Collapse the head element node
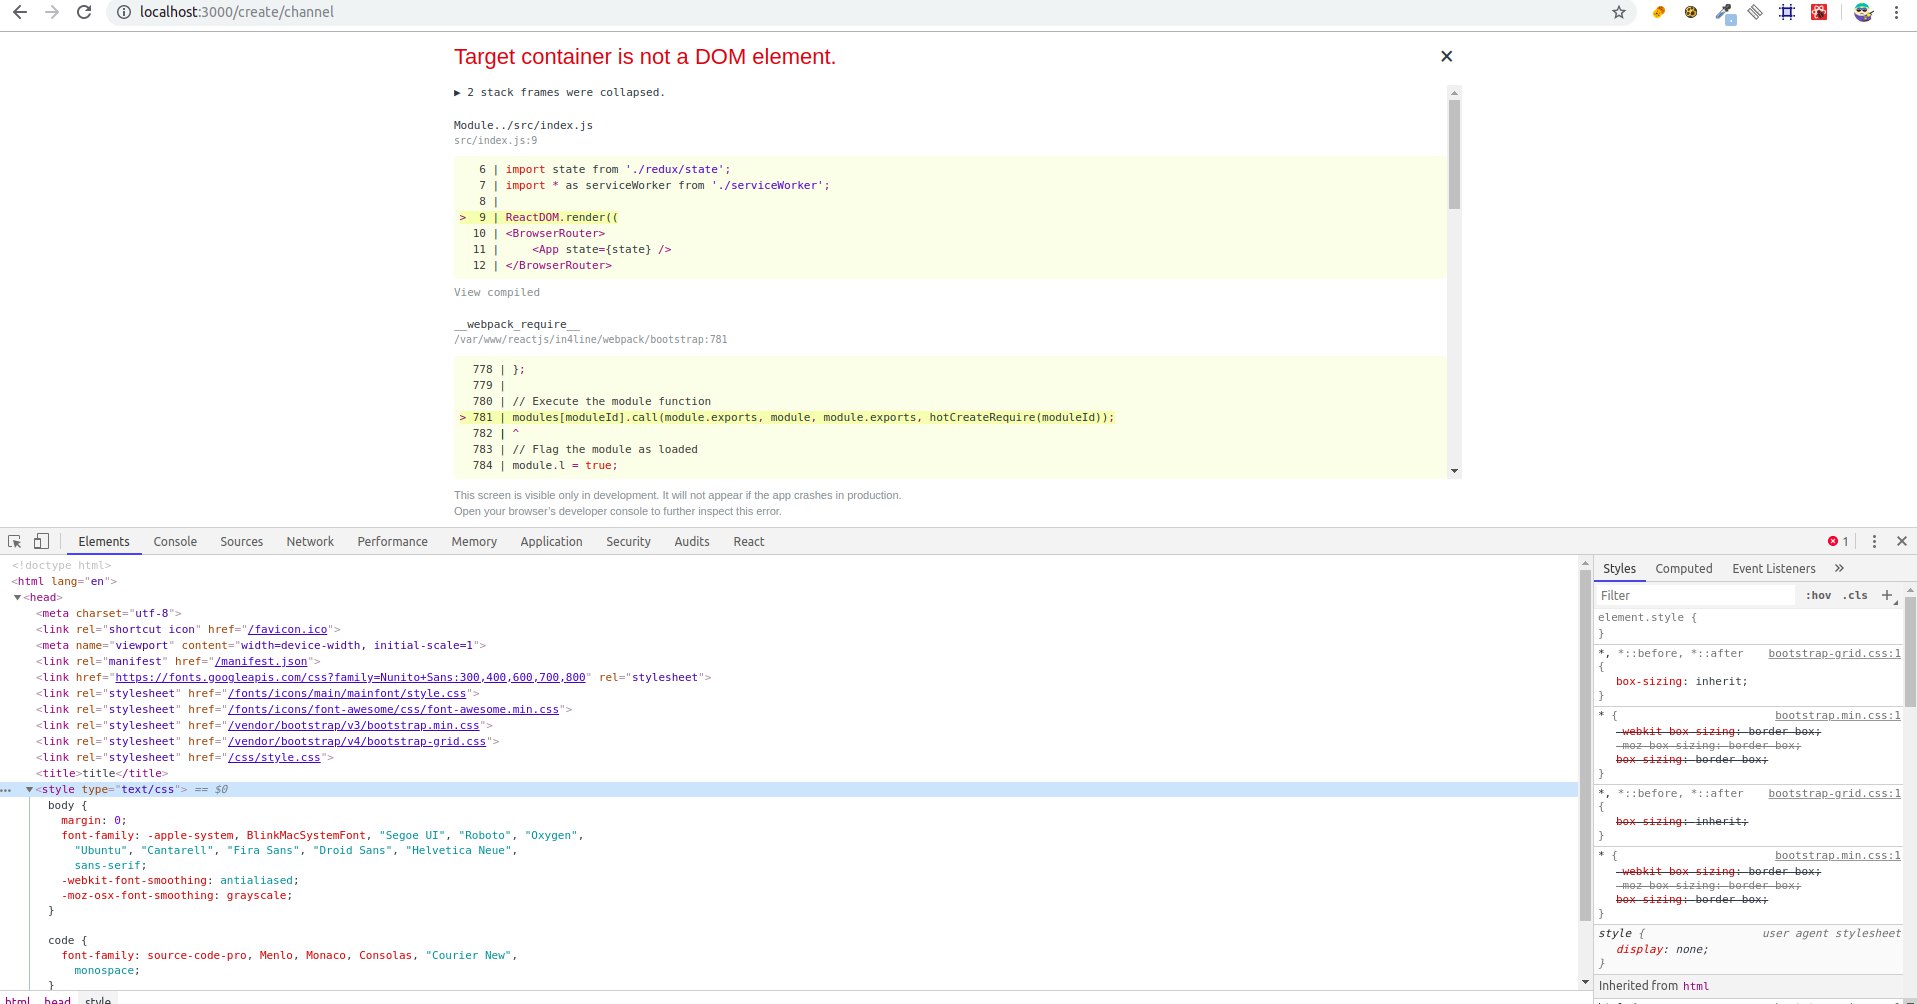Viewport: 1917px width, 1004px height. pyautogui.click(x=18, y=597)
